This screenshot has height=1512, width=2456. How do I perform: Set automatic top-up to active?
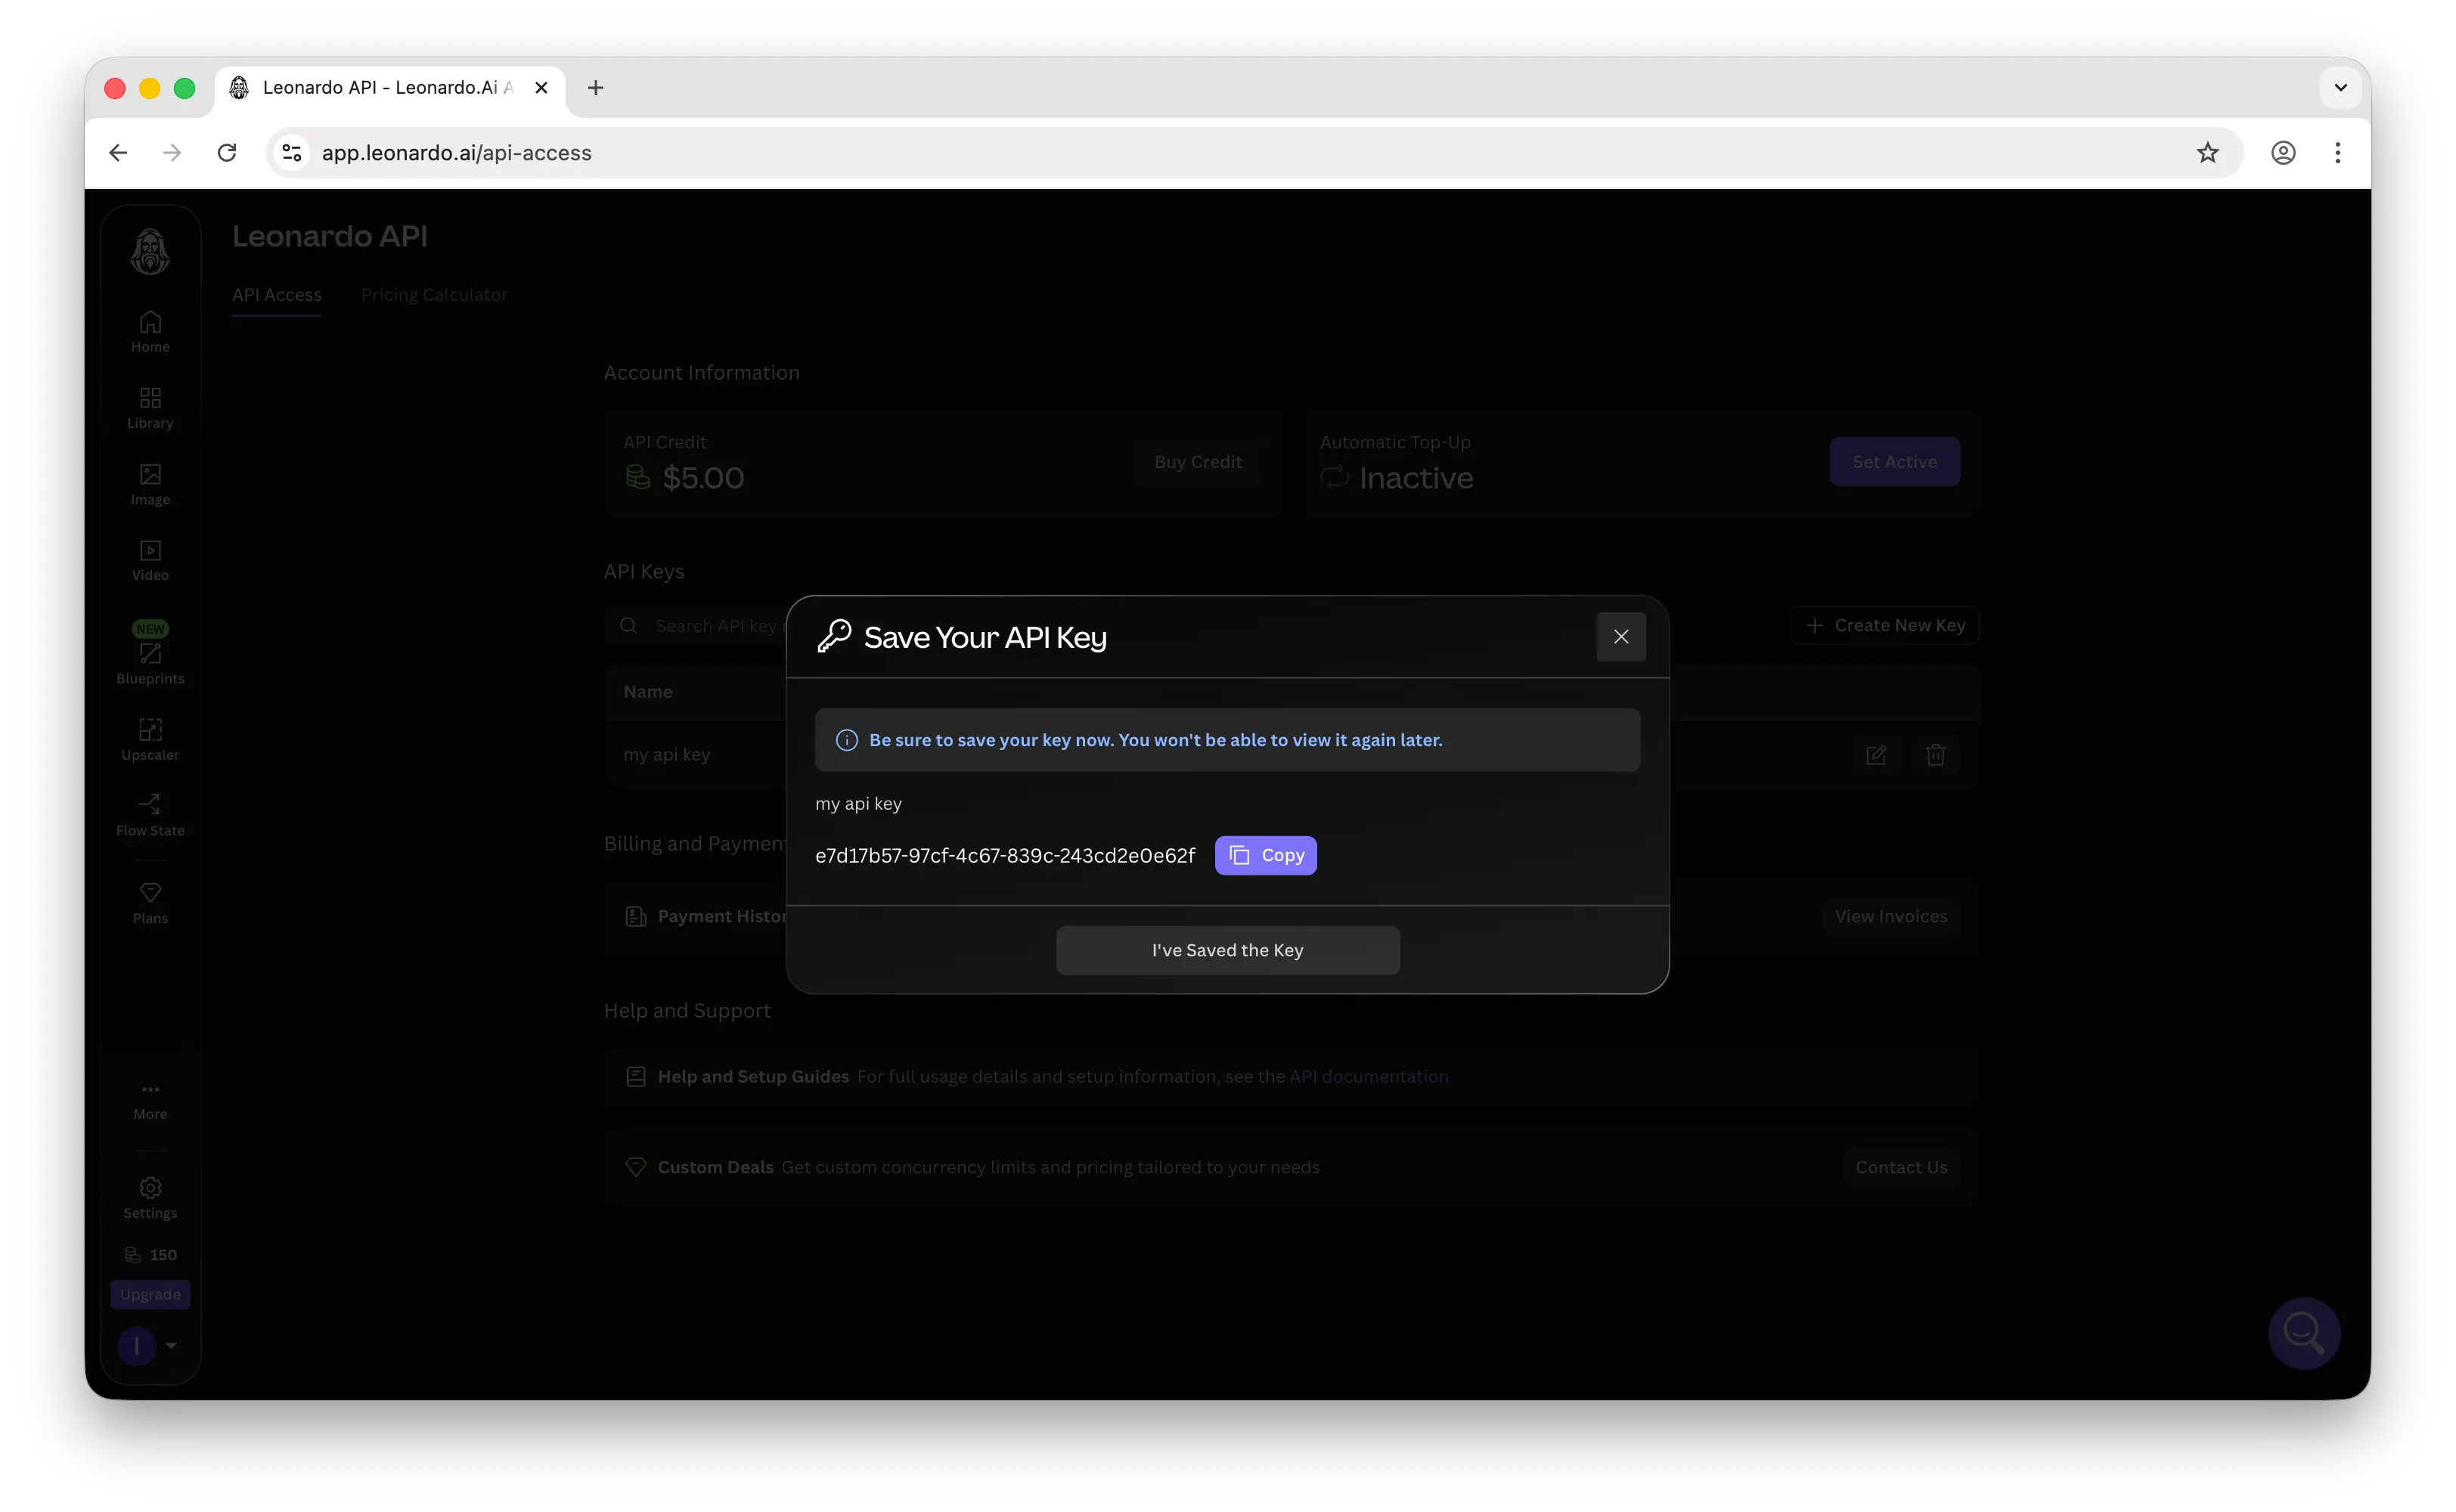click(x=1895, y=461)
